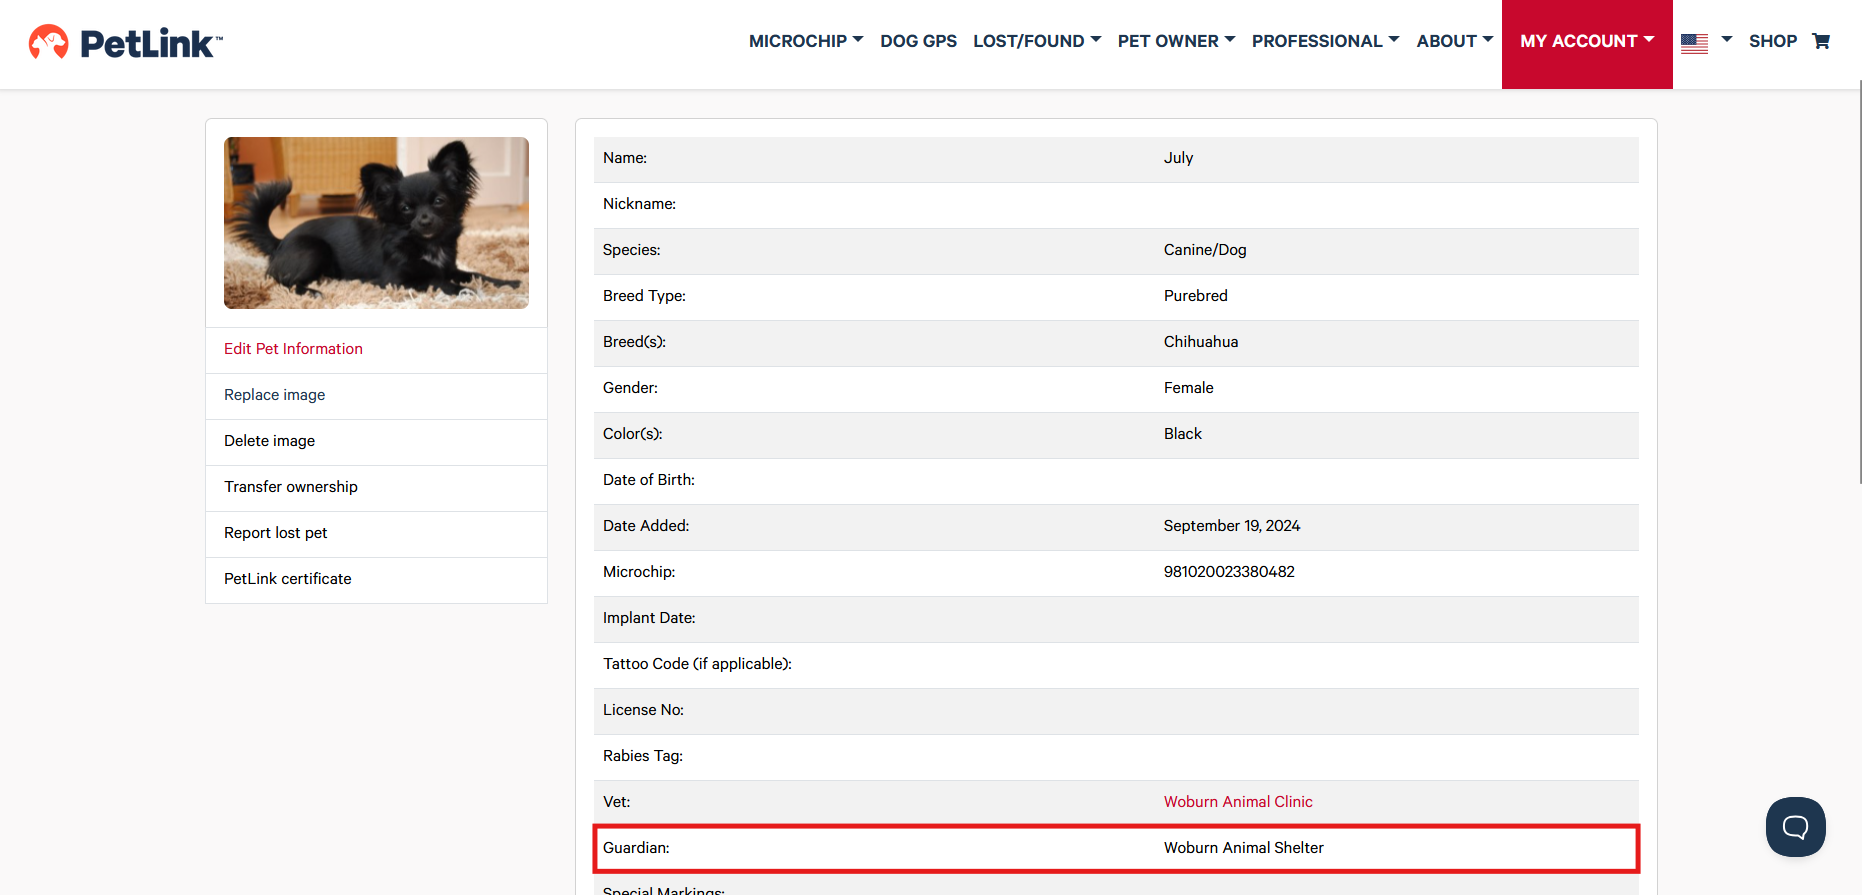Click the Nickname: label
Viewport: 1862px width, 895px height.
coord(639,204)
